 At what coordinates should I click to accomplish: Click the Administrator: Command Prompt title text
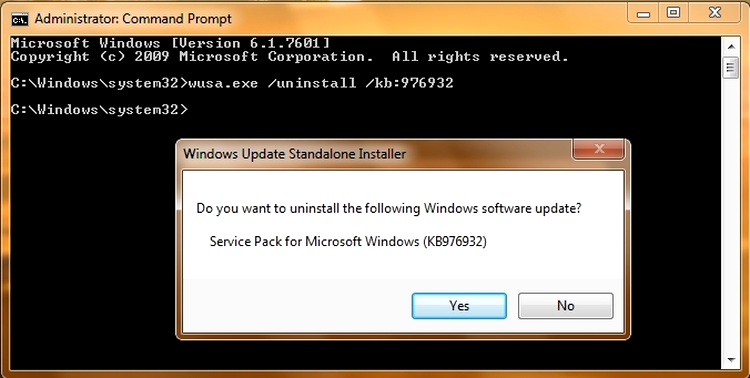[x=133, y=19]
